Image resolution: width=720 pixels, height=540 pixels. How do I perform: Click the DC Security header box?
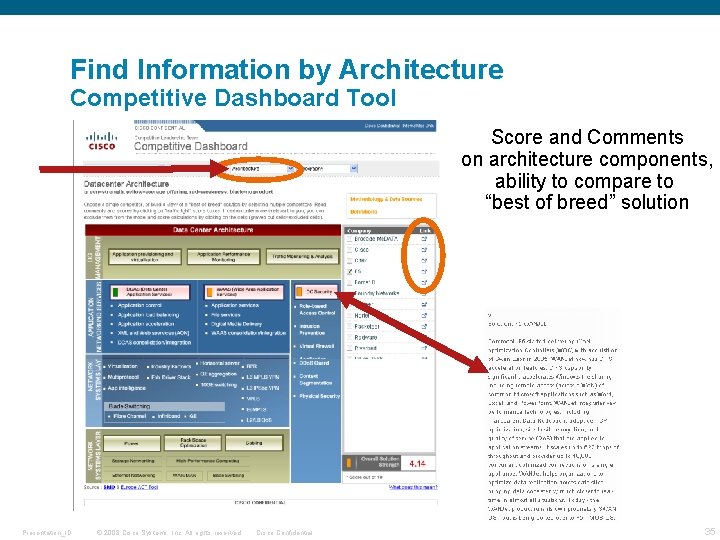[x=316, y=292]
